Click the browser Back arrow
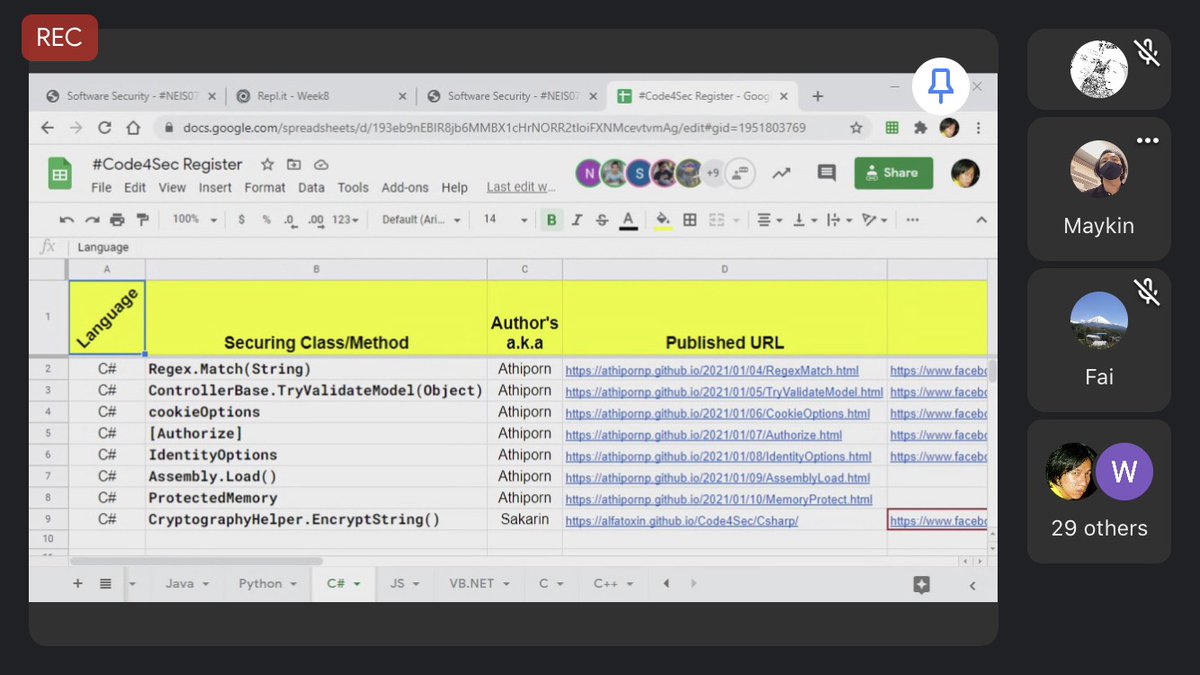 [x=47, y=128]
